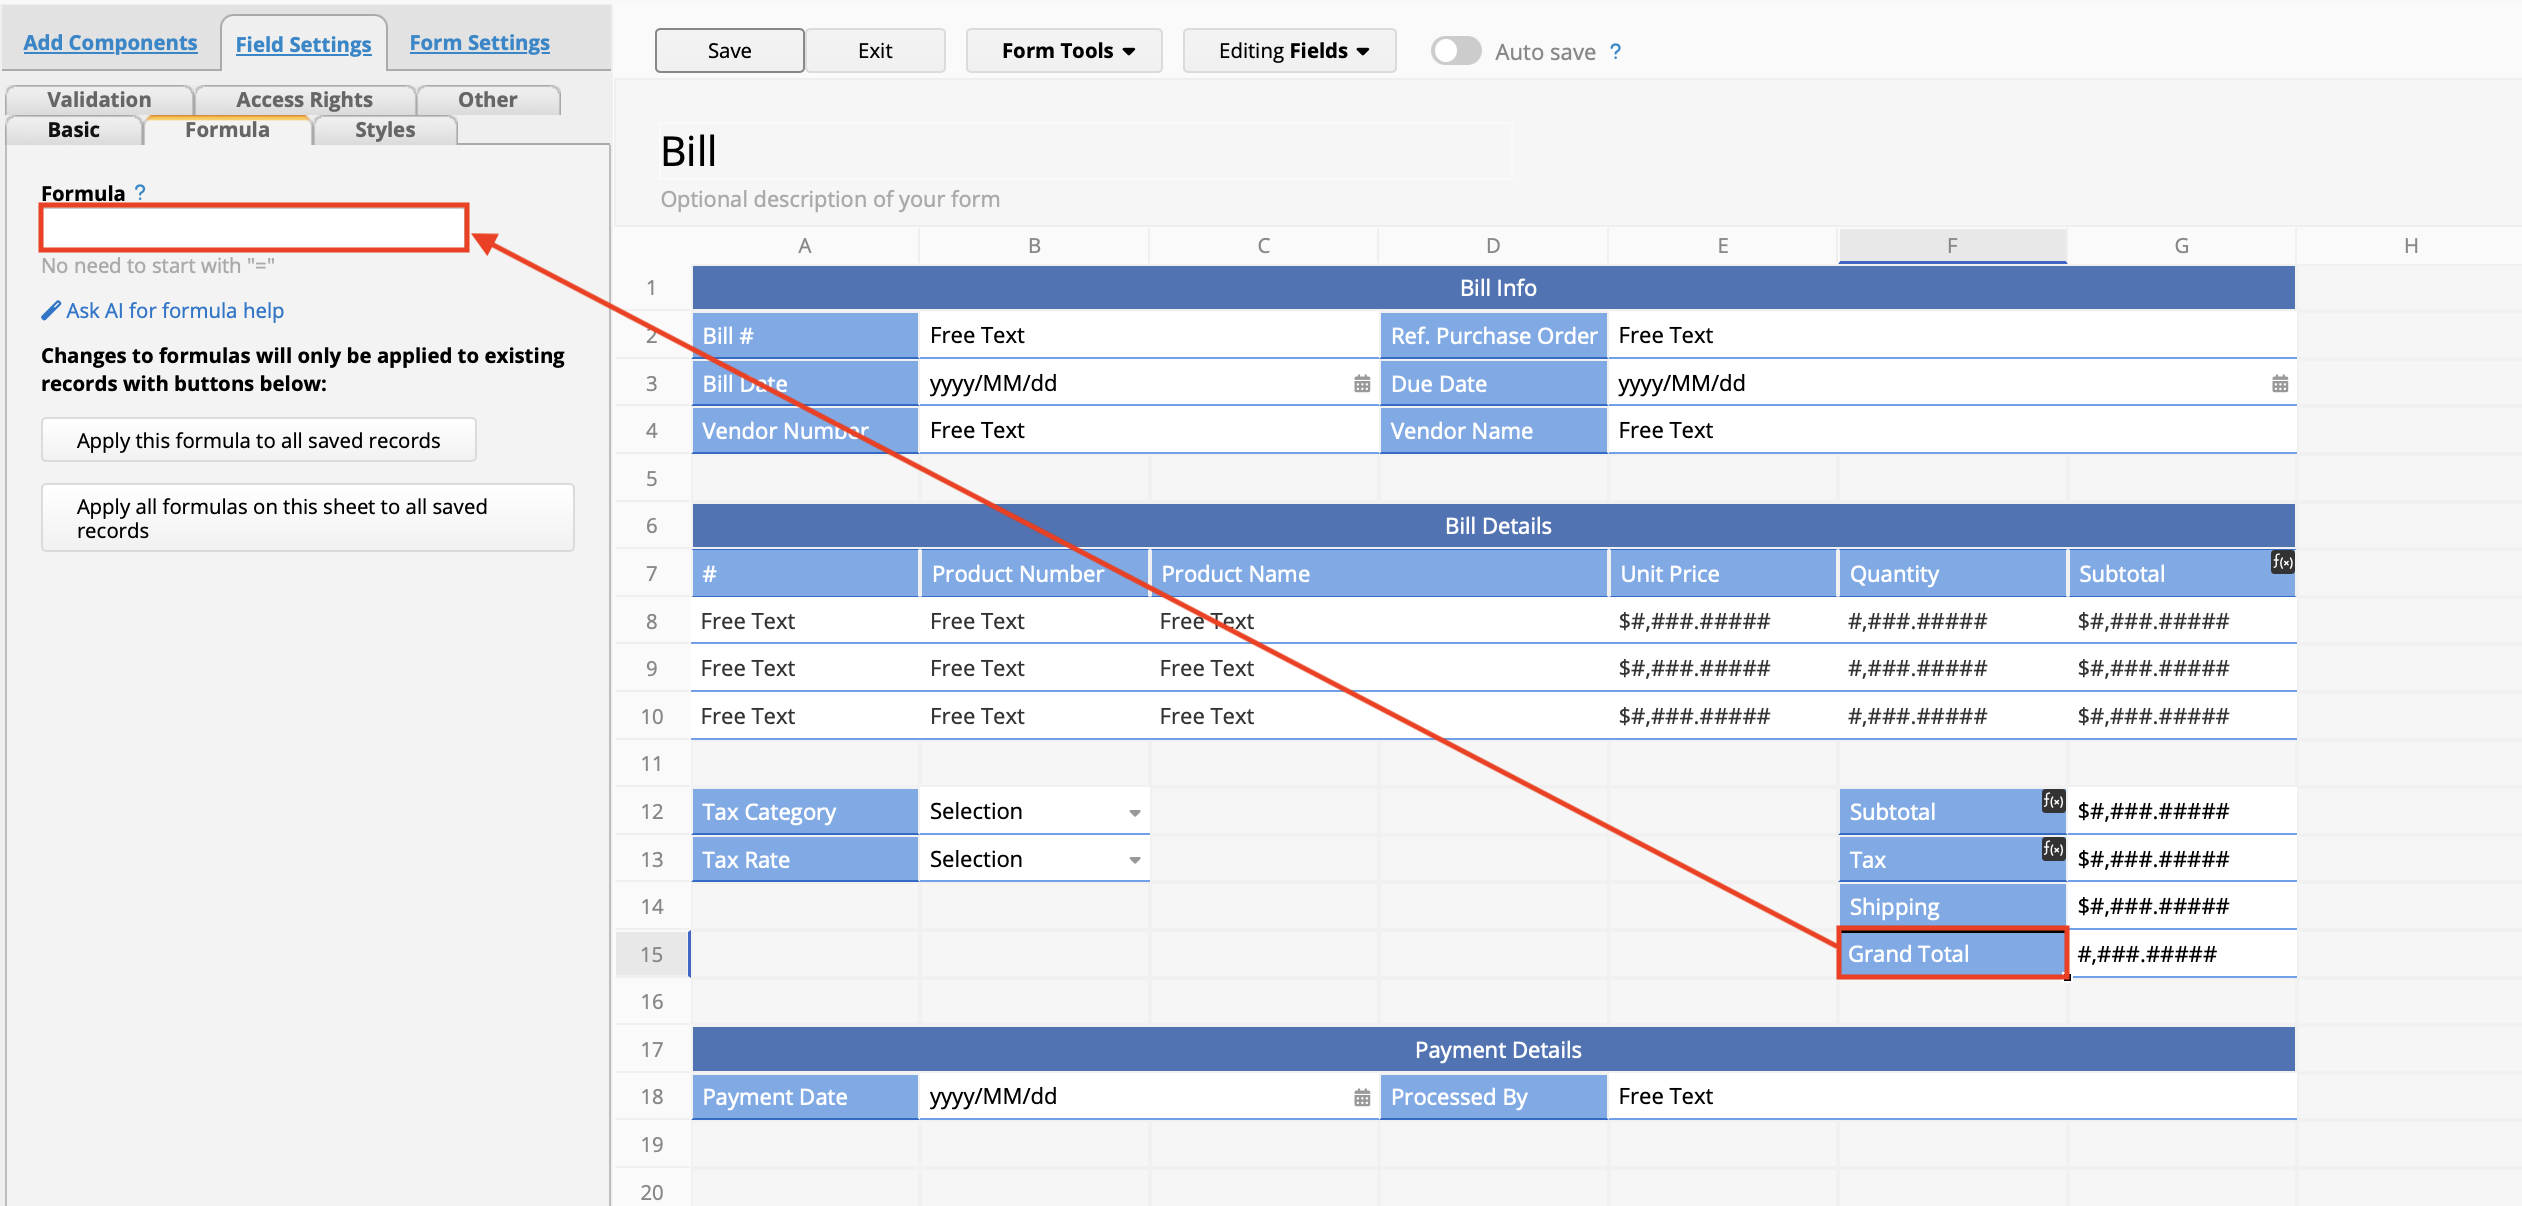Click the Bill form title field
This screenshot has height=1206, width=2522.
(x=1085, y=151)
